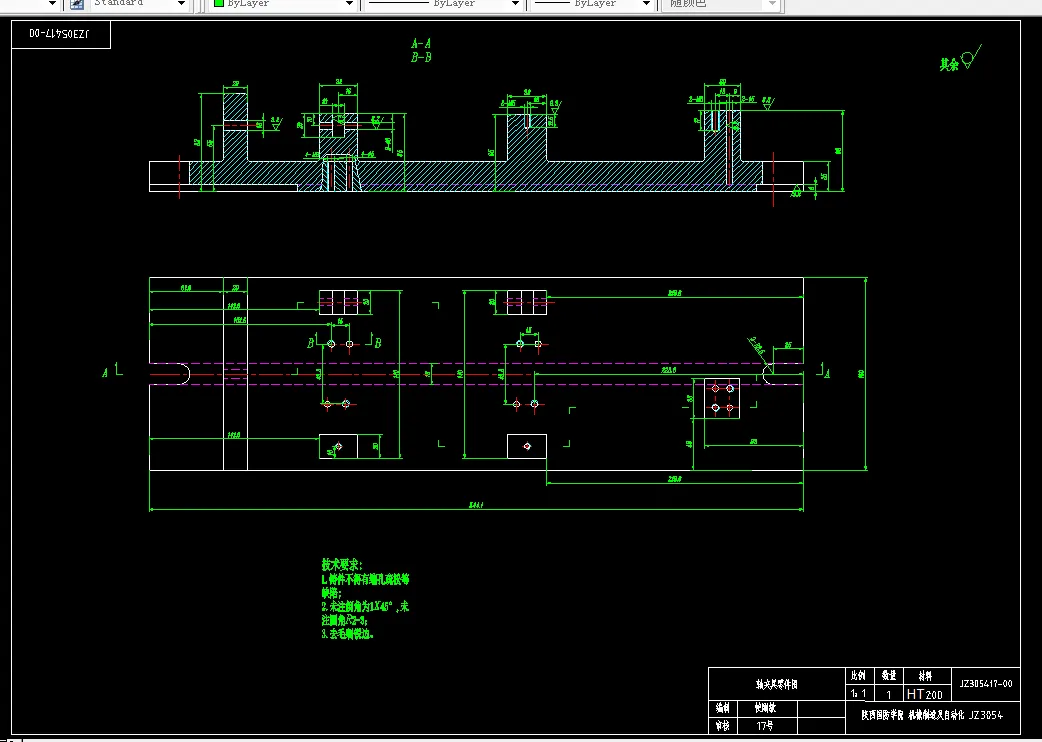Image resolution: width=1042 pixels, height=742 pixels.
Task: Select the overall length dimension under plan view
Action: [x=476, y=506]
